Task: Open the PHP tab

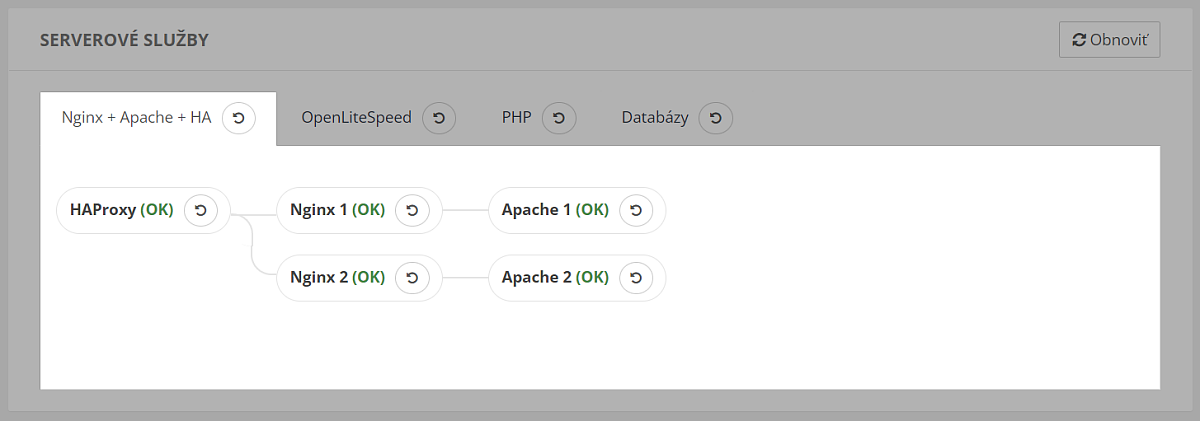Action: coord(516,118)
